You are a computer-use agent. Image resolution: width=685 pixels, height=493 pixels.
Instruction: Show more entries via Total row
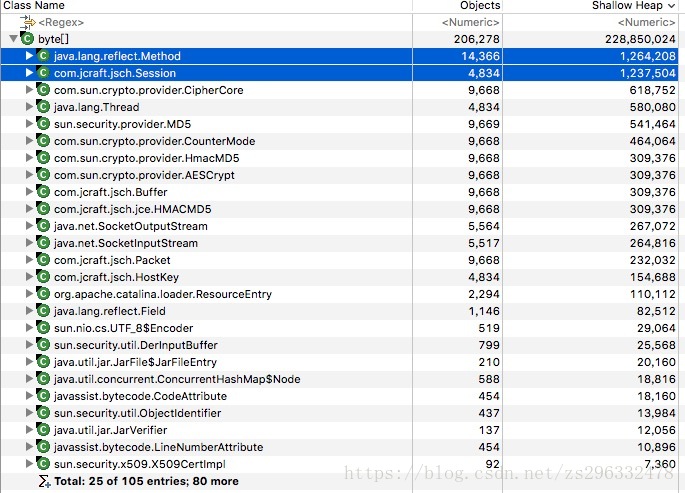point(146,481)
